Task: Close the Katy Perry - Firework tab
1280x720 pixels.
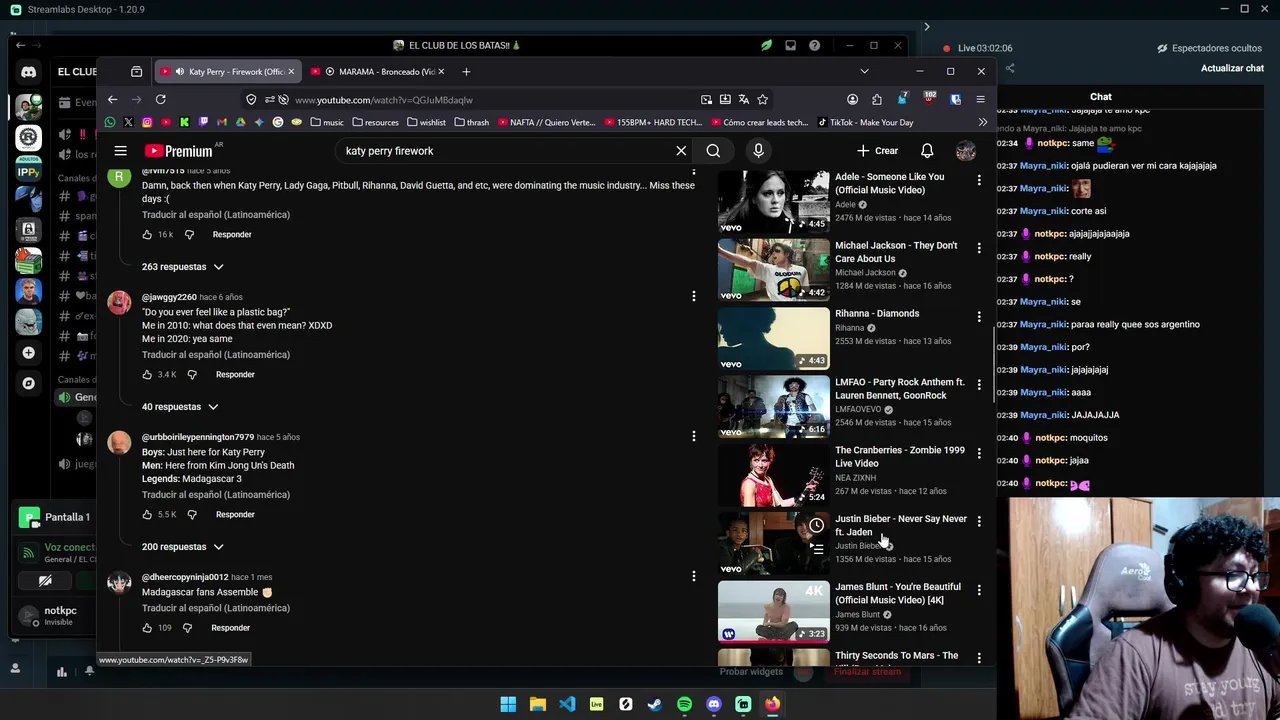Action: pos(291,71)
